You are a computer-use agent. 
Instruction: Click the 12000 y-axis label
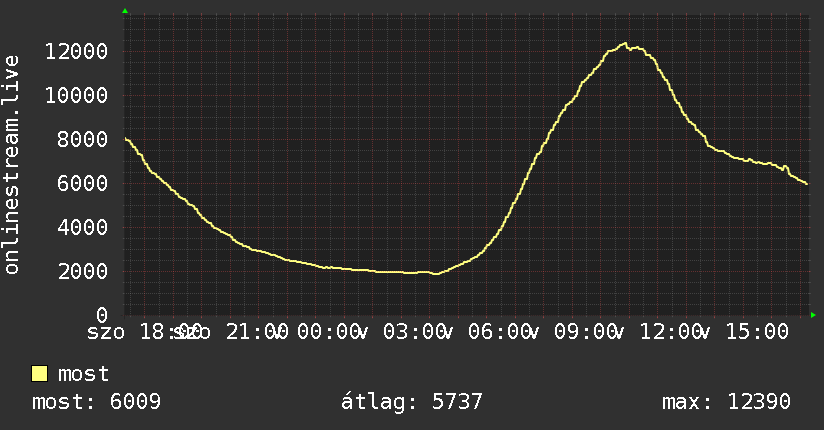[76, 52]
